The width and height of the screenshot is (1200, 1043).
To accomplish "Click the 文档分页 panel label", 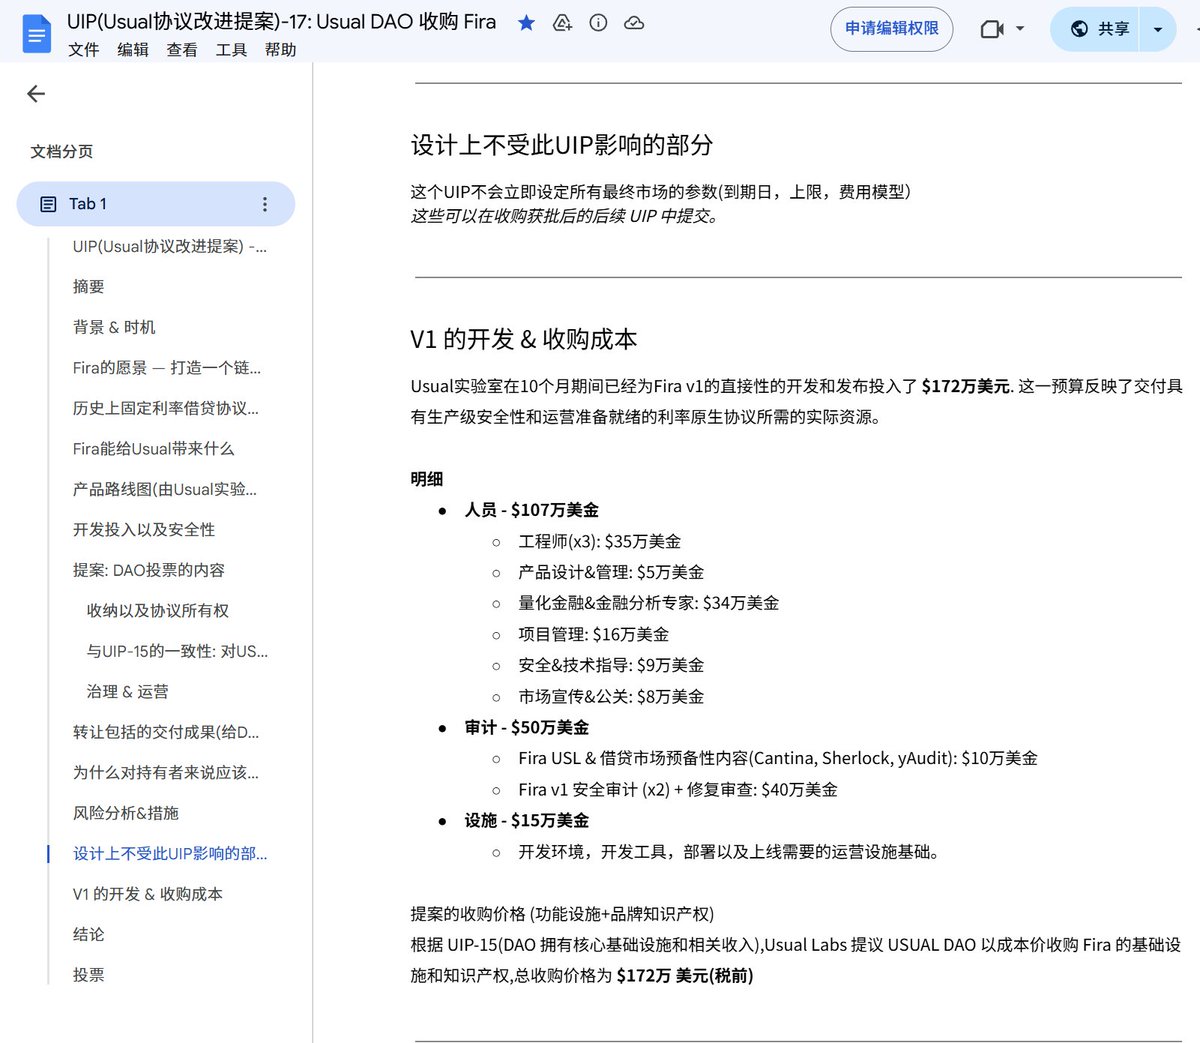I will click(x=62, y=151).
